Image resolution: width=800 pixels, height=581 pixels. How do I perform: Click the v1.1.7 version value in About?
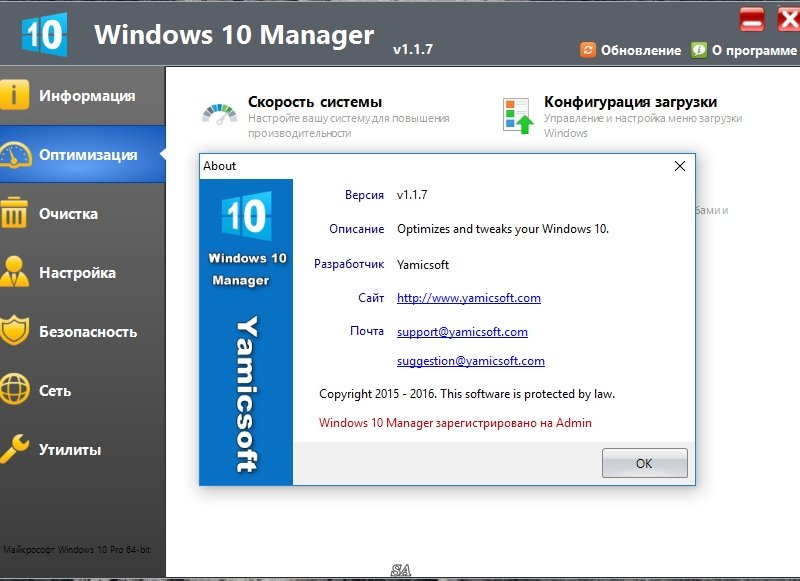coord(412,195)
